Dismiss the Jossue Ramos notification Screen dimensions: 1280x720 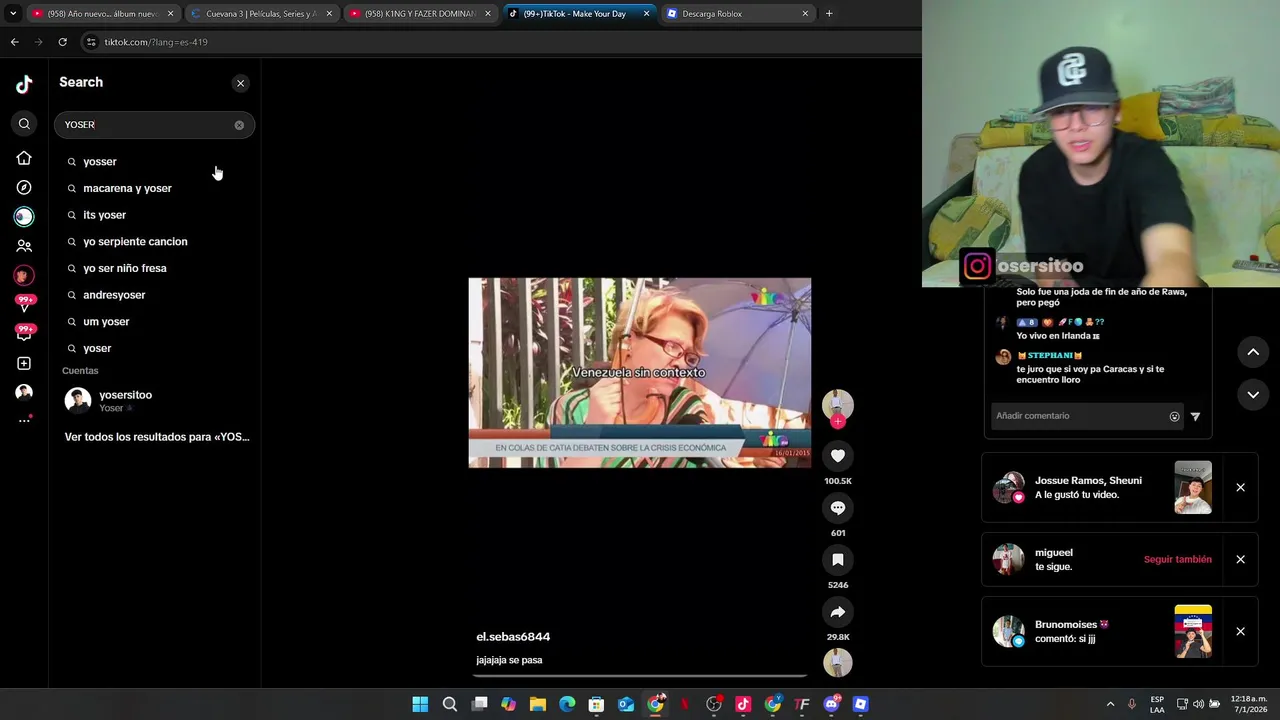(1240, 488)
